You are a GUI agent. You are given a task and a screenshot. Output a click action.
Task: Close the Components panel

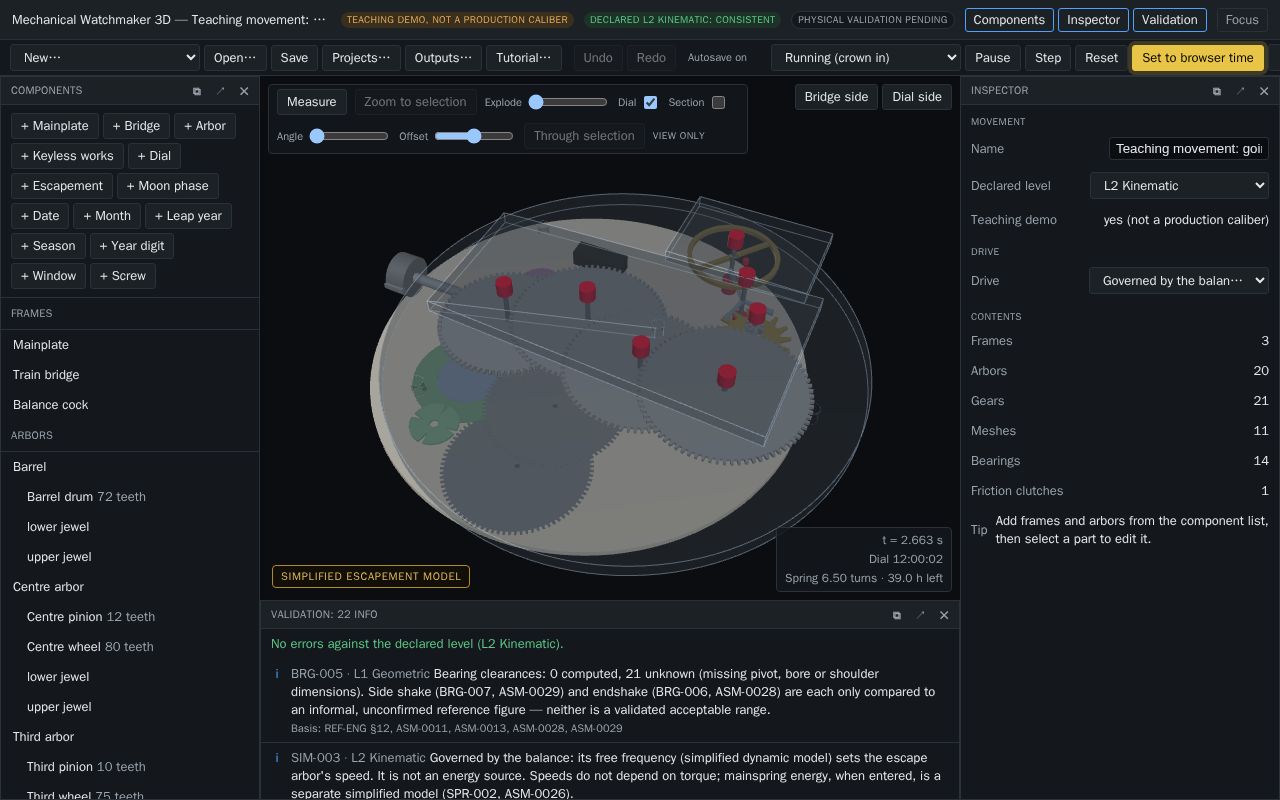click(244, 91)
